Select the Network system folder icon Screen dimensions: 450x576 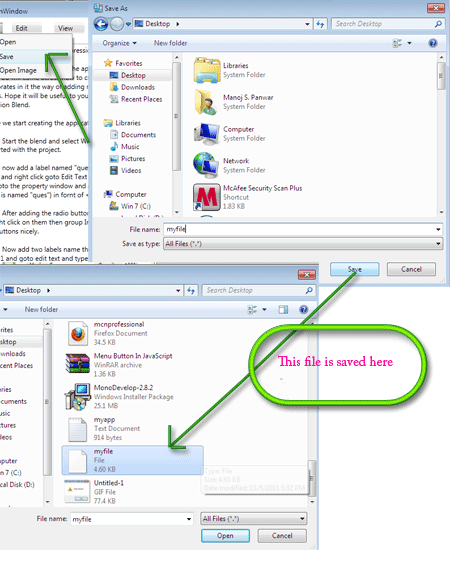(206, 165)
